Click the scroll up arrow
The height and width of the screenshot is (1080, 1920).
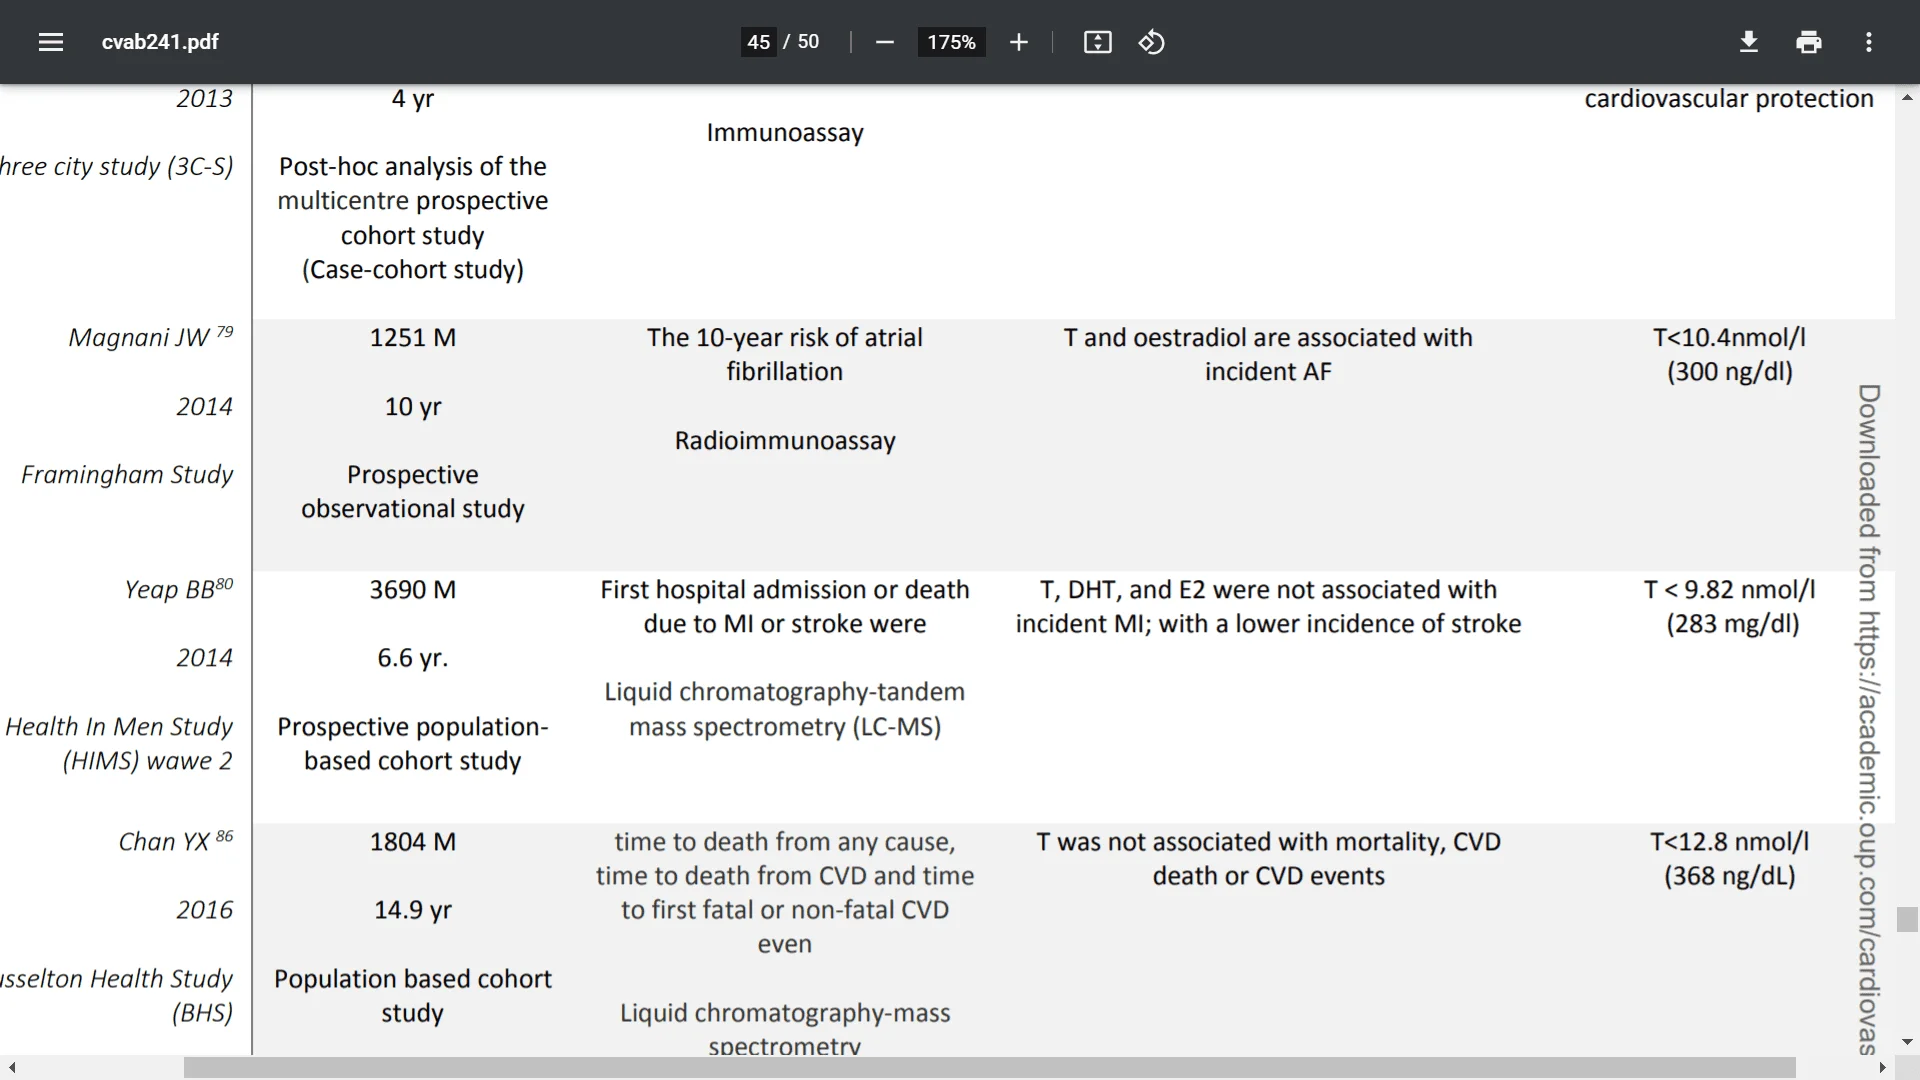(x=1907, y=97)
